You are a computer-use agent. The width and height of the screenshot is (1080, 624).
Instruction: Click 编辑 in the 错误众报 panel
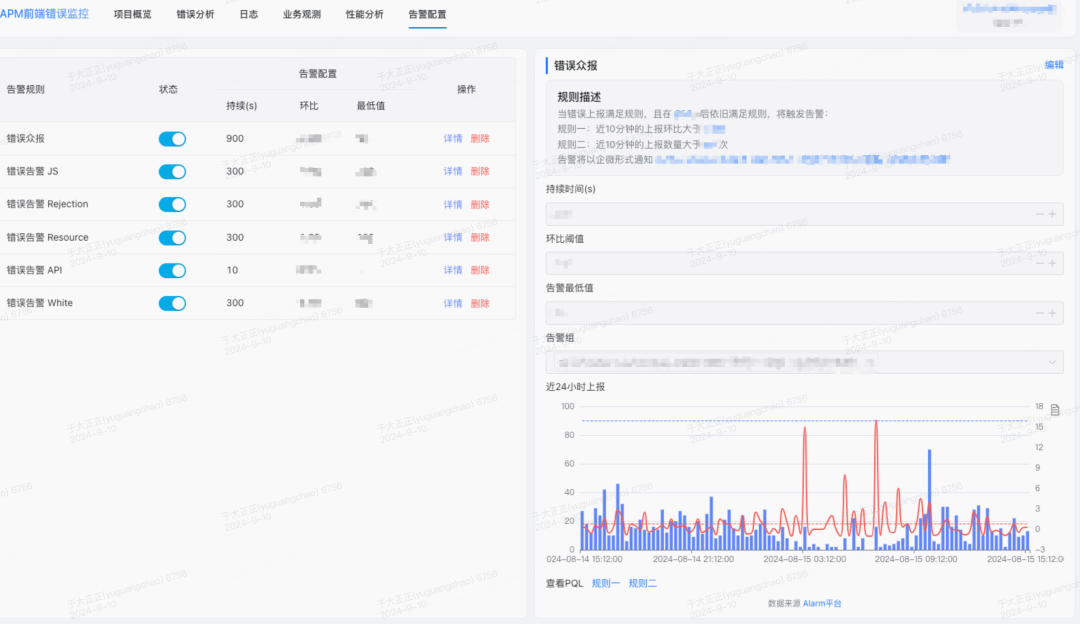(1054, 65)
